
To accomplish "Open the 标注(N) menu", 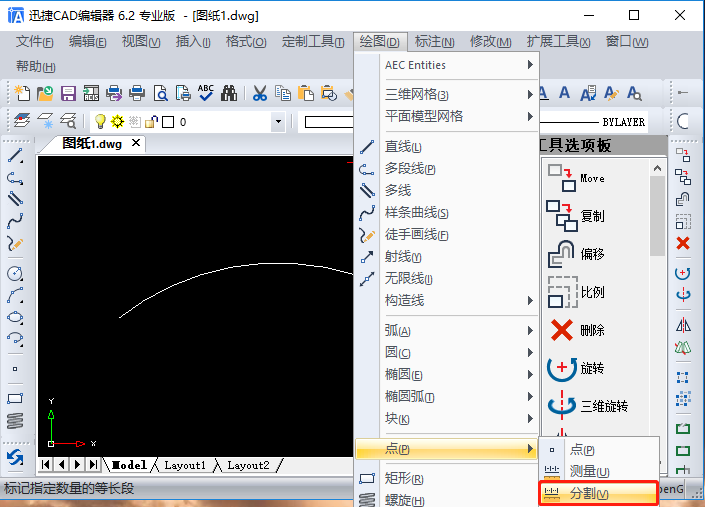I will (434, 42).
